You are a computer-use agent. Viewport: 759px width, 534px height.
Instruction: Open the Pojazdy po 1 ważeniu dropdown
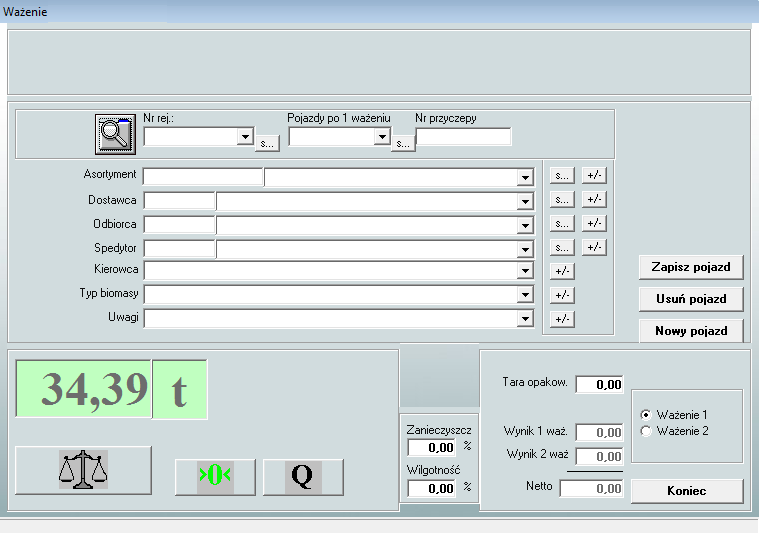(x=382, y=137)
